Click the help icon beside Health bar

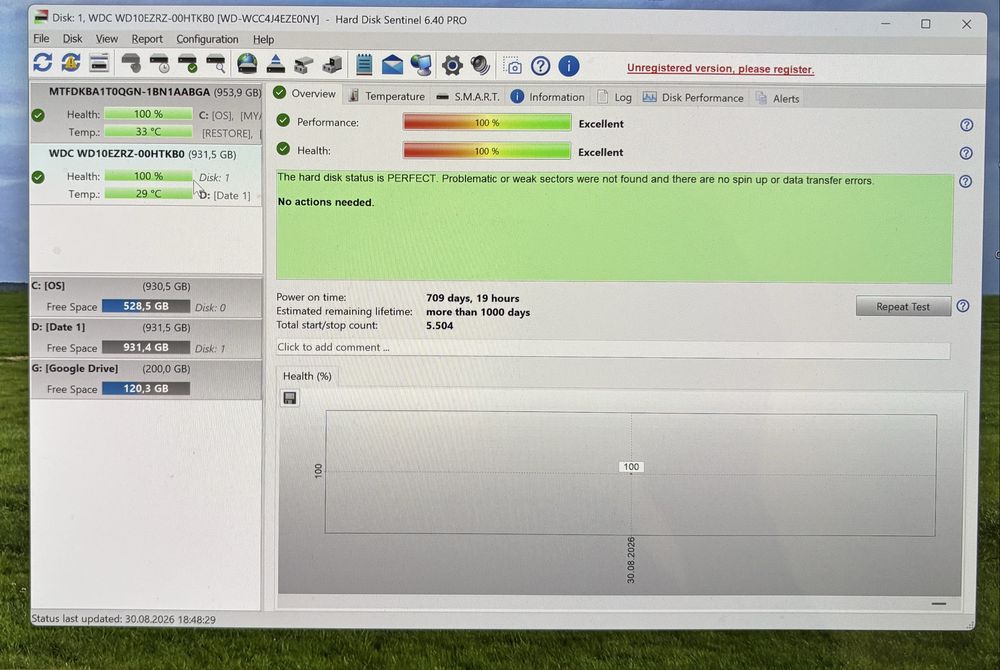966,153
